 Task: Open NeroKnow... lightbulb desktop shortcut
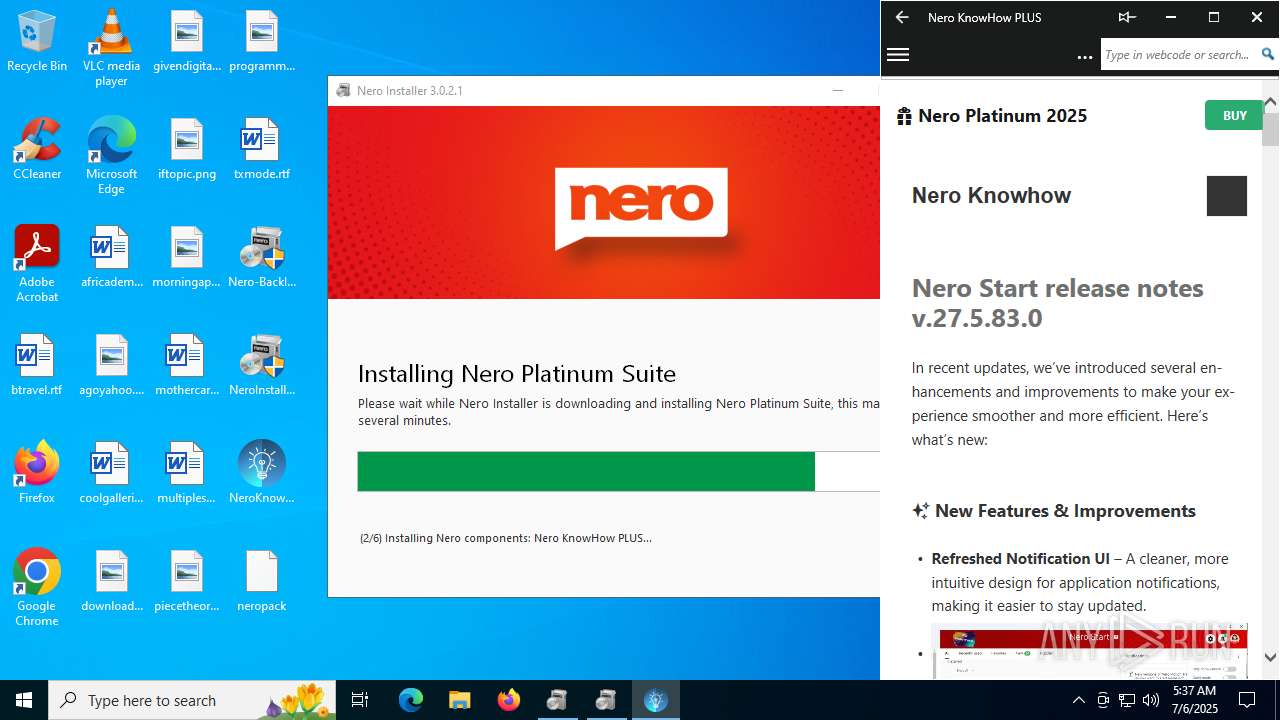point(262,473)
